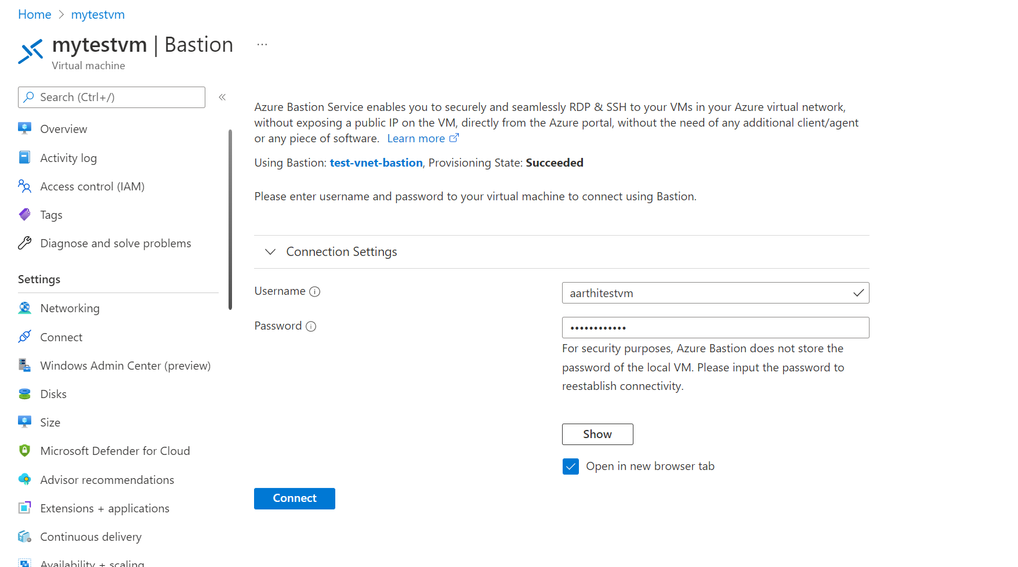The image size is (1018, 567).
Task: Click the Windows Admin Center icon
Action: 25,365
